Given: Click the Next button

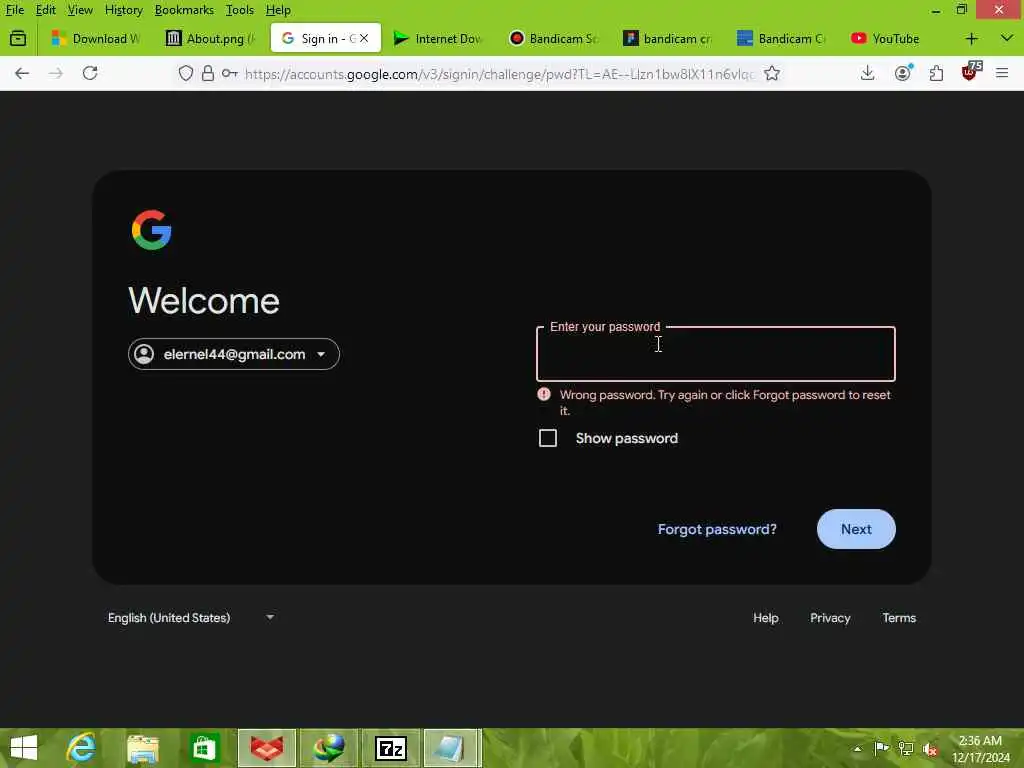Looking at the screenshot, I should coord(856,529).
